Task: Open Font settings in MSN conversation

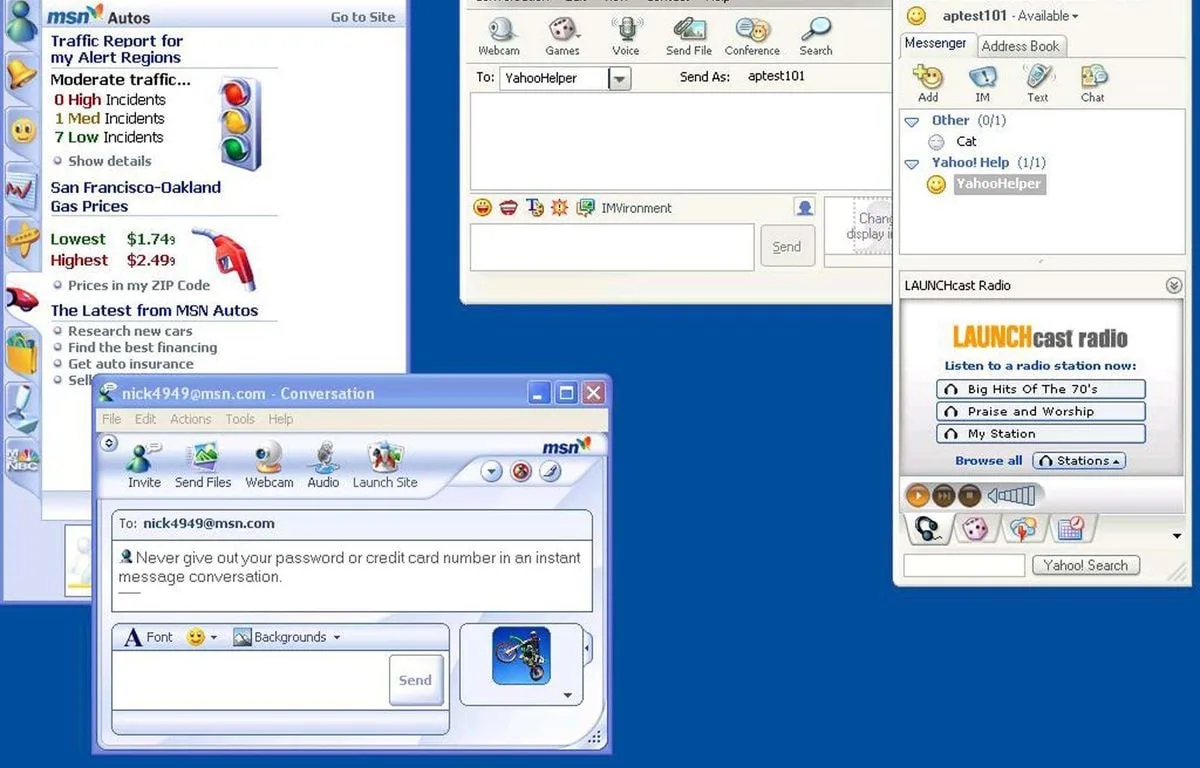Action: [148, 637]
